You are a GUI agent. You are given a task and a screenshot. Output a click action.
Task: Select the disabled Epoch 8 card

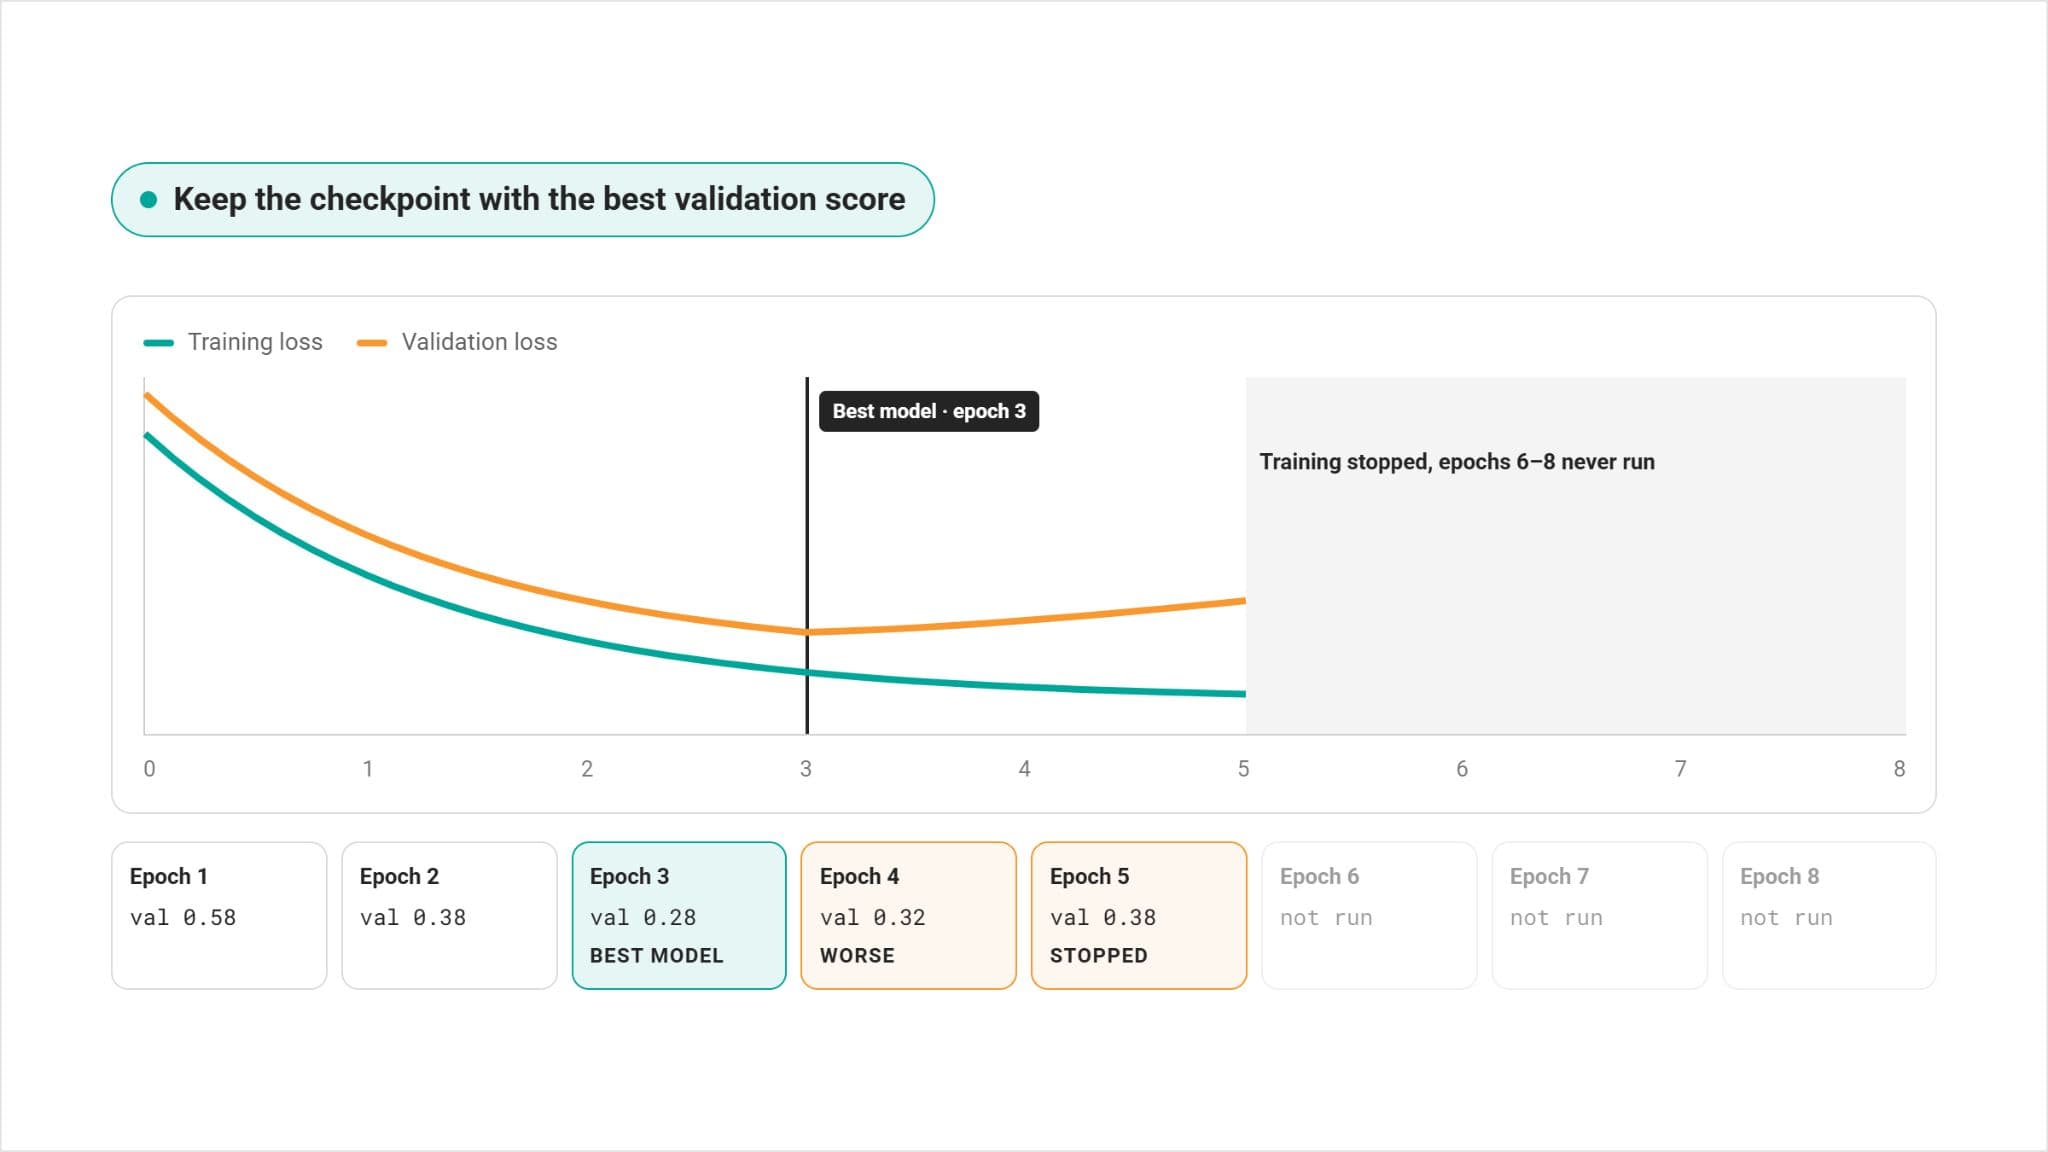(x=1829, y=916)
